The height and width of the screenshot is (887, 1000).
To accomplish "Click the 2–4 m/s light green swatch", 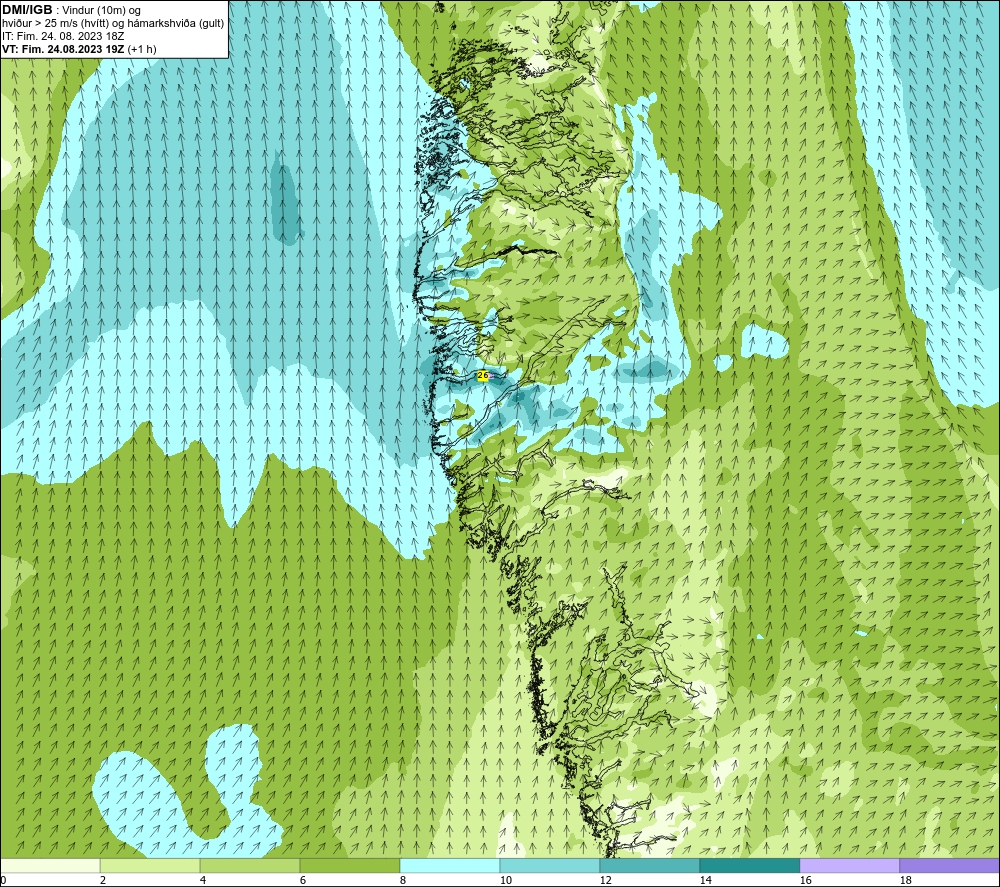I will (150, 865).
